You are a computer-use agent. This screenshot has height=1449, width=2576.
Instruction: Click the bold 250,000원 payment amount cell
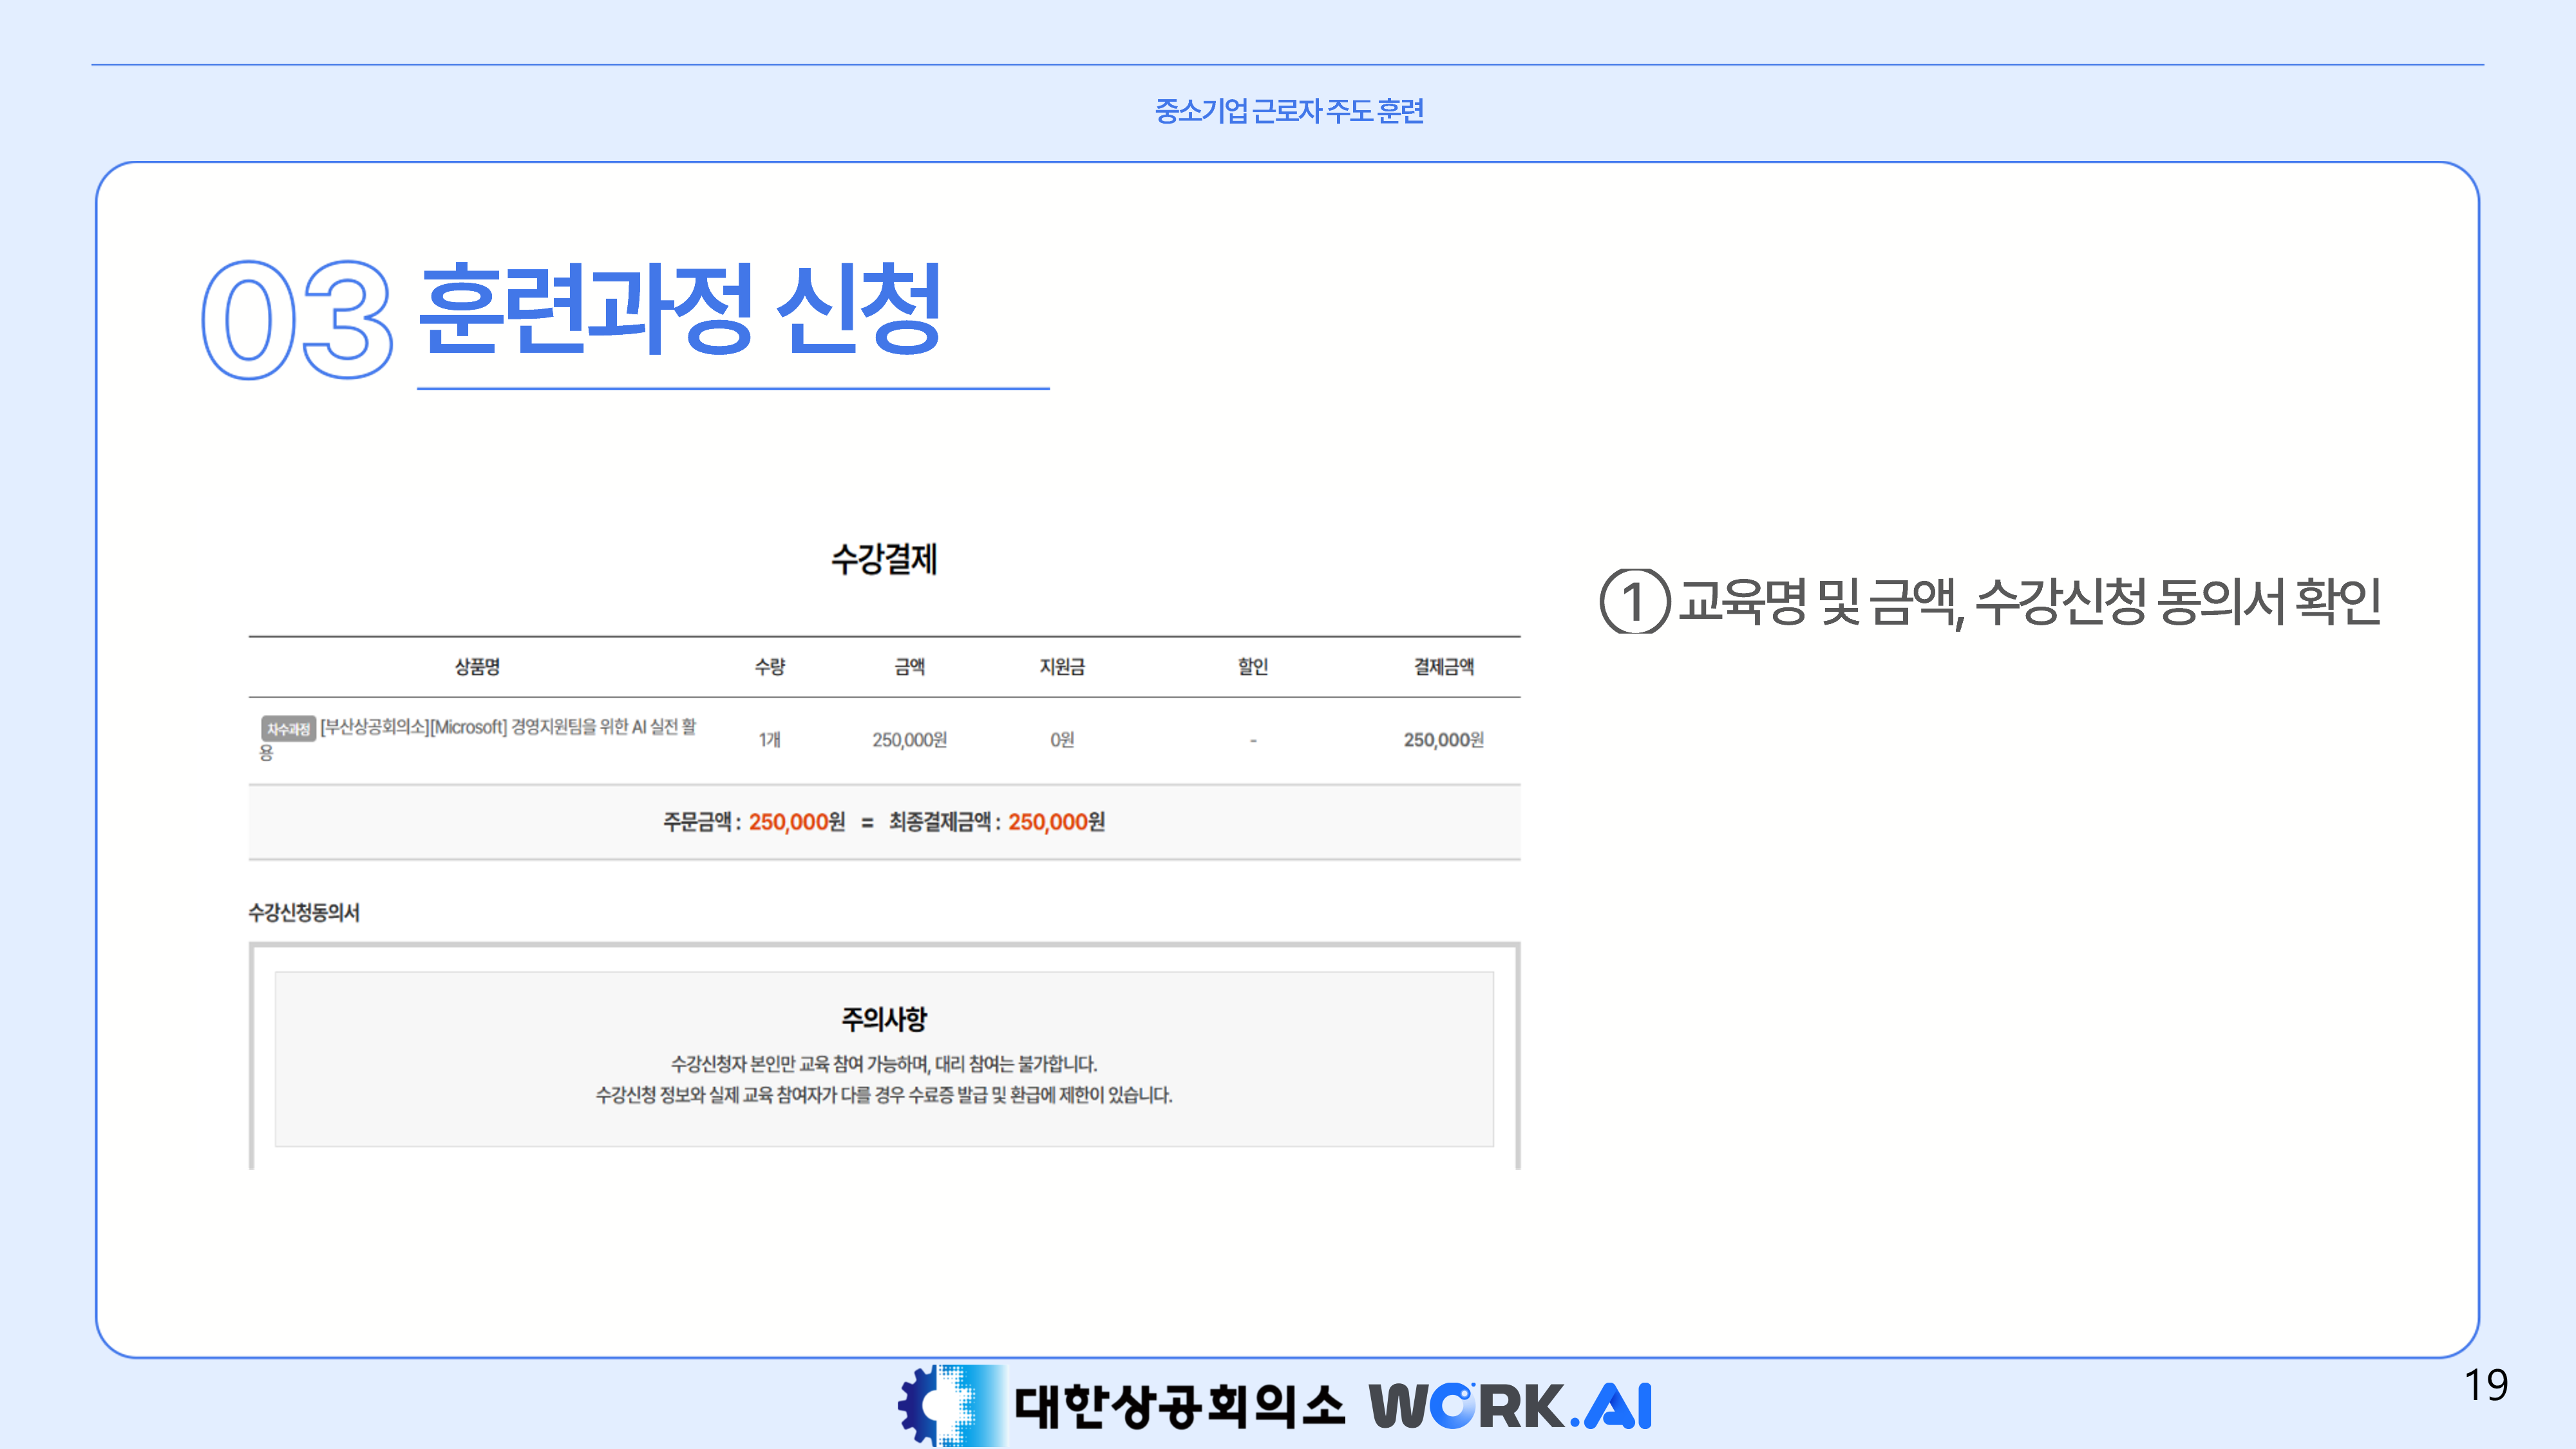point(1443,740)
